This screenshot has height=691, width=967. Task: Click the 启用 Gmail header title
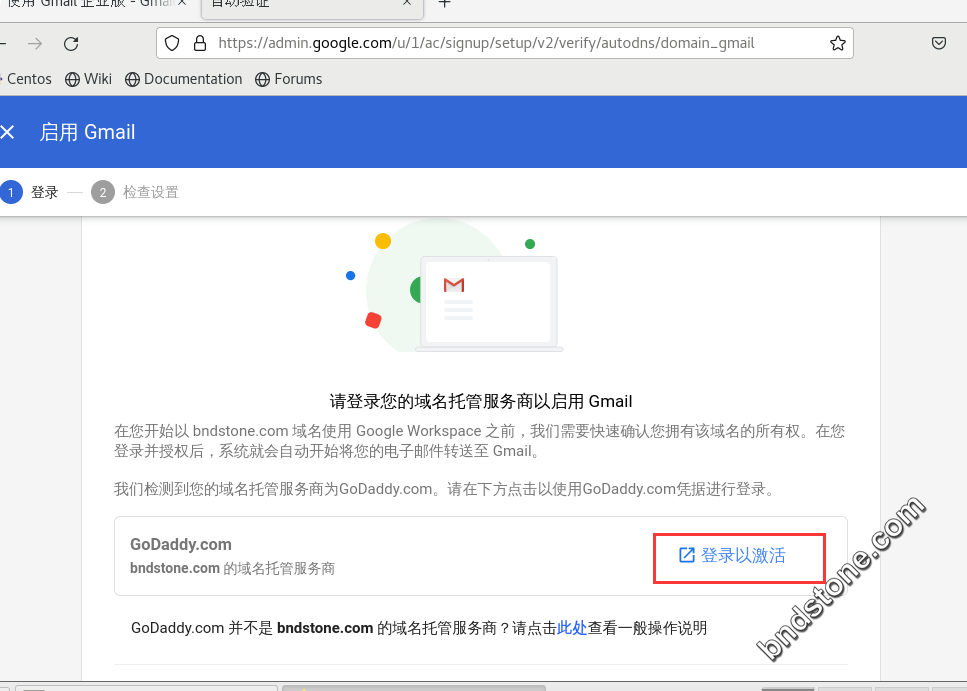88,132
